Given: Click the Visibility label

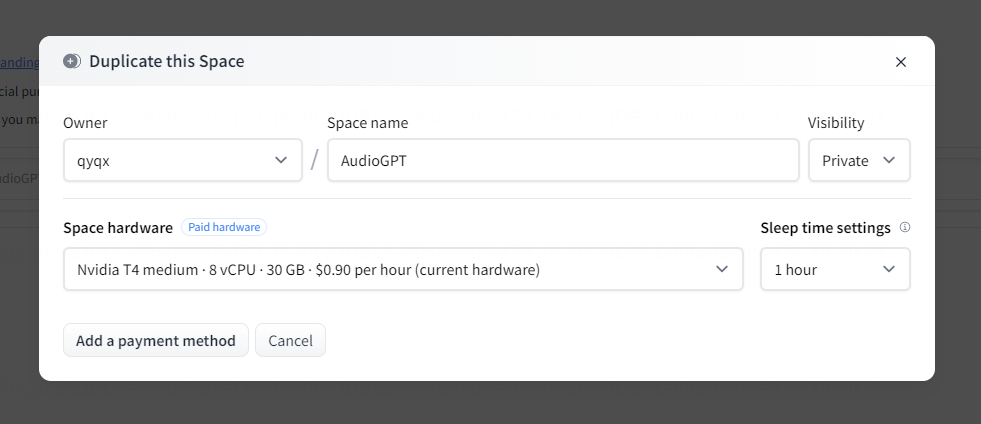Looking at the screenshot, I should pos(836,123).
